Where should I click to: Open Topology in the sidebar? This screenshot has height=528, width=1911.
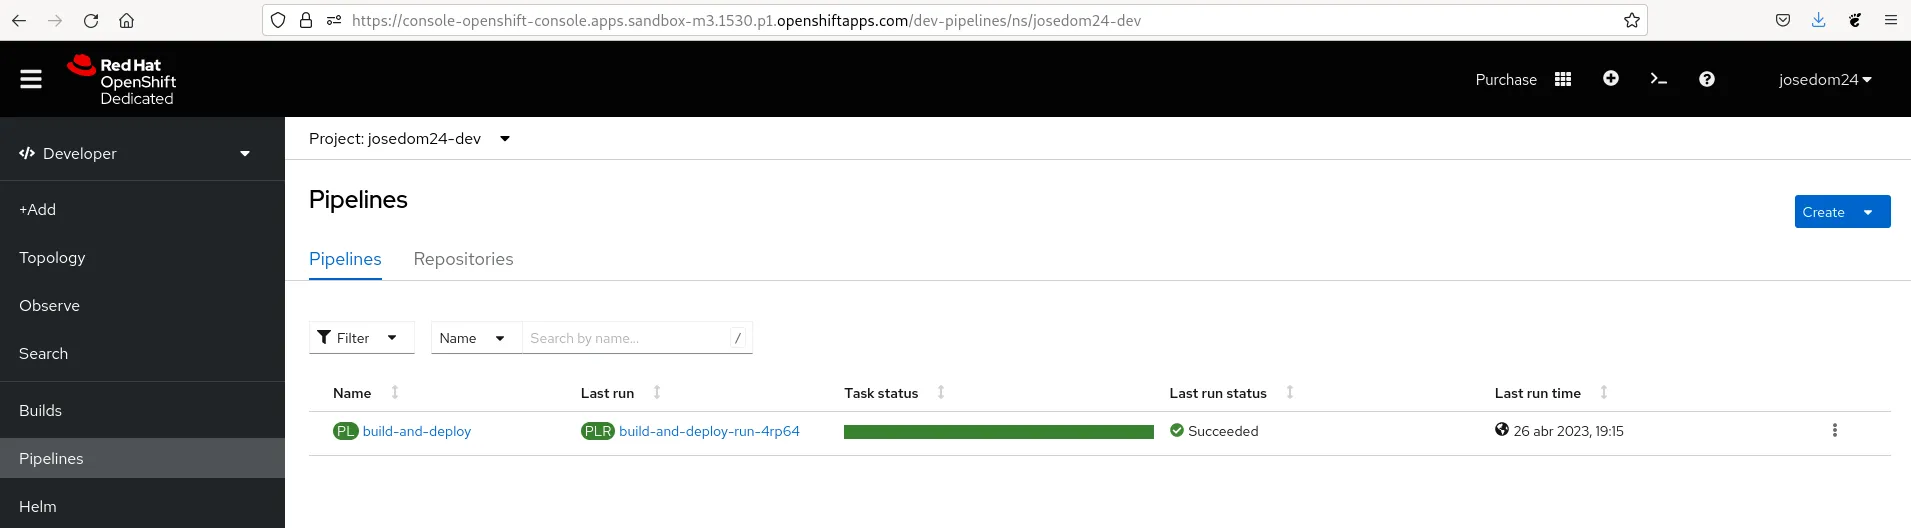pyautogui.click(x=52, y=257)
